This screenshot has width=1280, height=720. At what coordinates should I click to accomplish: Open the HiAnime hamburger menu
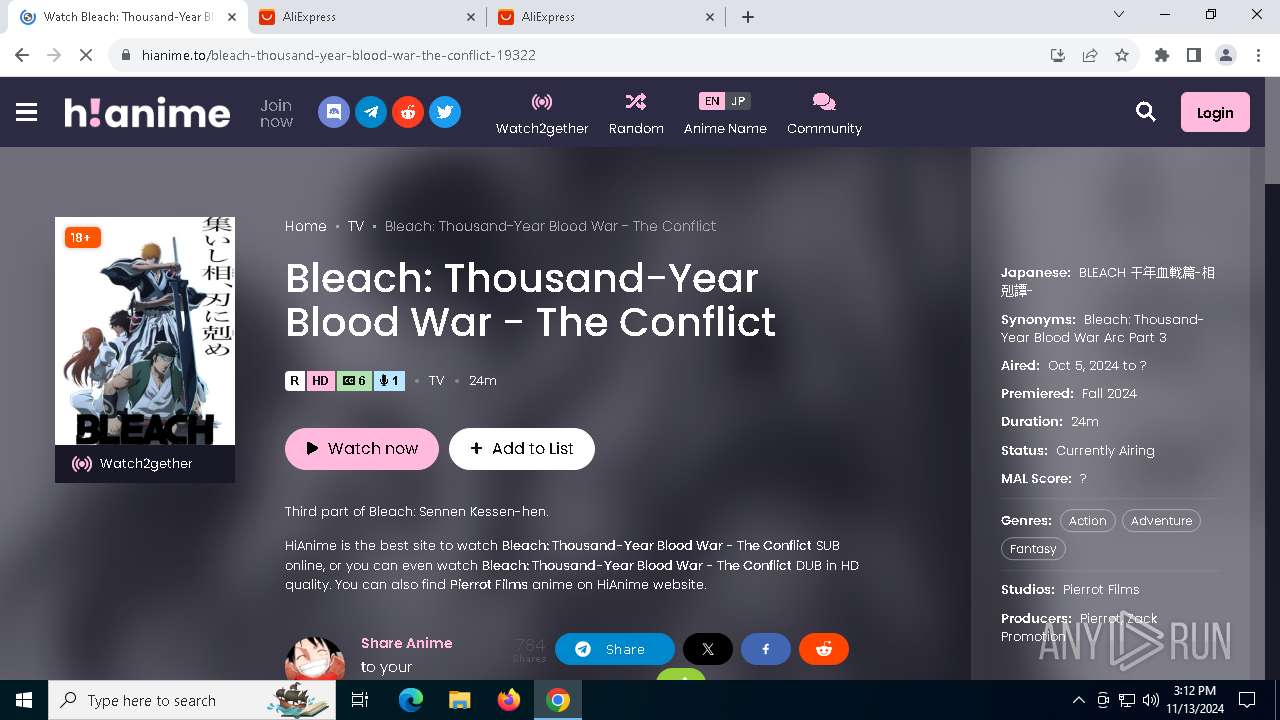[x=26, y=112]
